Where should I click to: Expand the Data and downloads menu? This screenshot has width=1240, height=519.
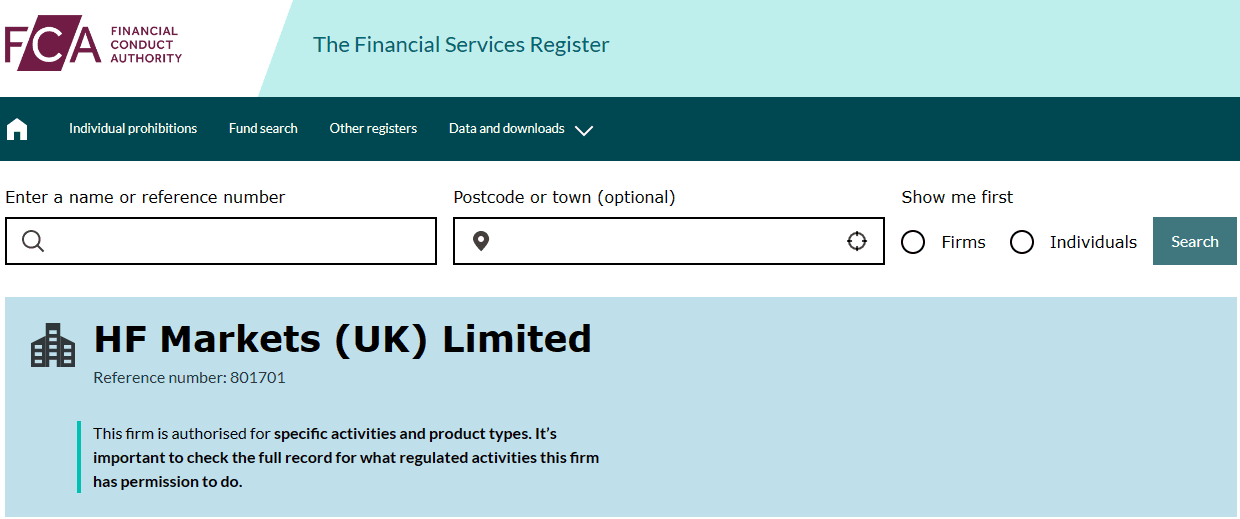pos(521,129)
